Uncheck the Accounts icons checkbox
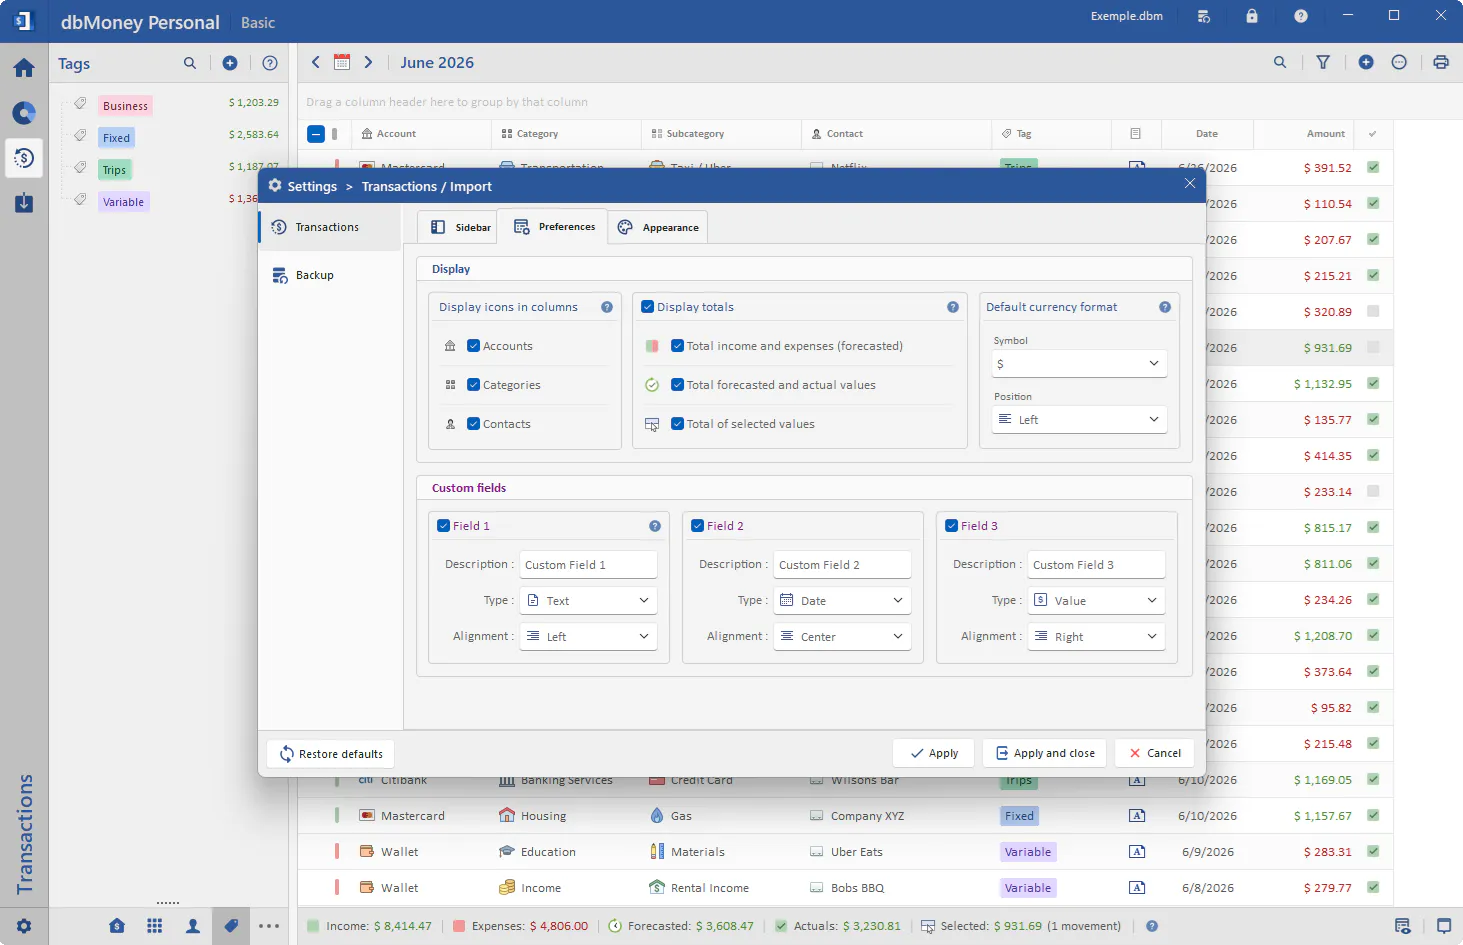1463x945 pixels. [474, 346]
